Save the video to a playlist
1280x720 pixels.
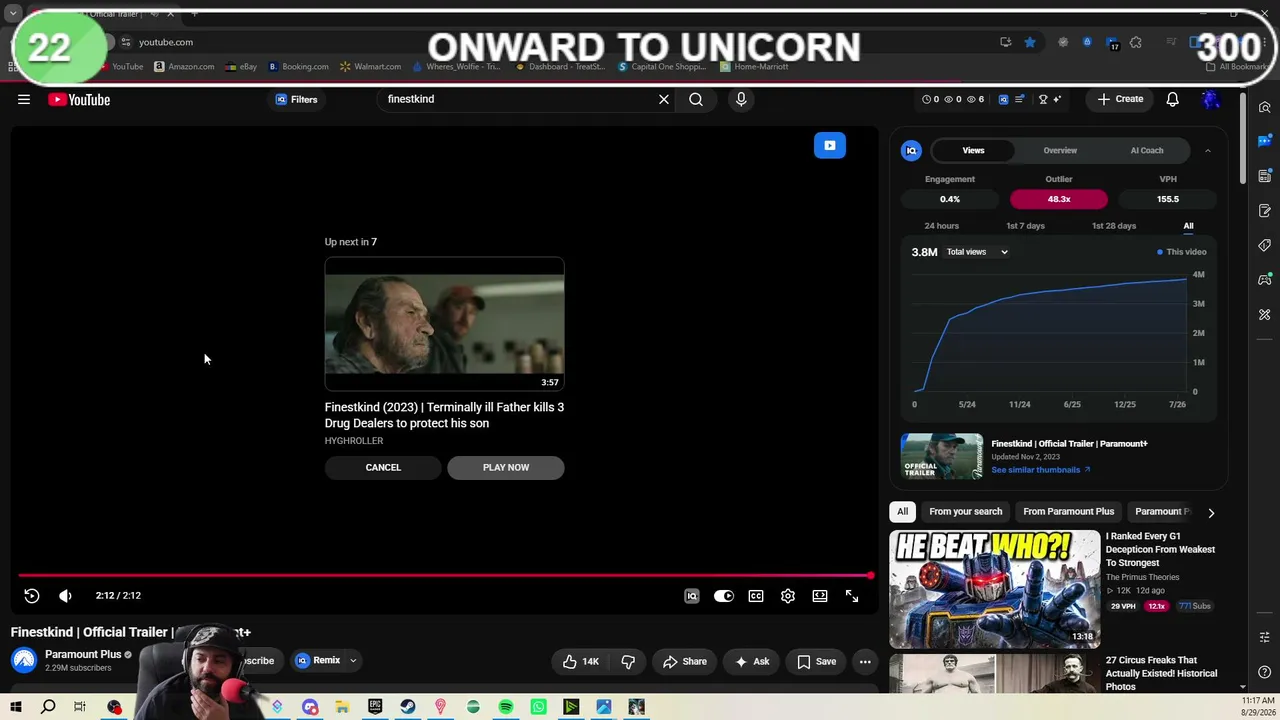point(817,661)
